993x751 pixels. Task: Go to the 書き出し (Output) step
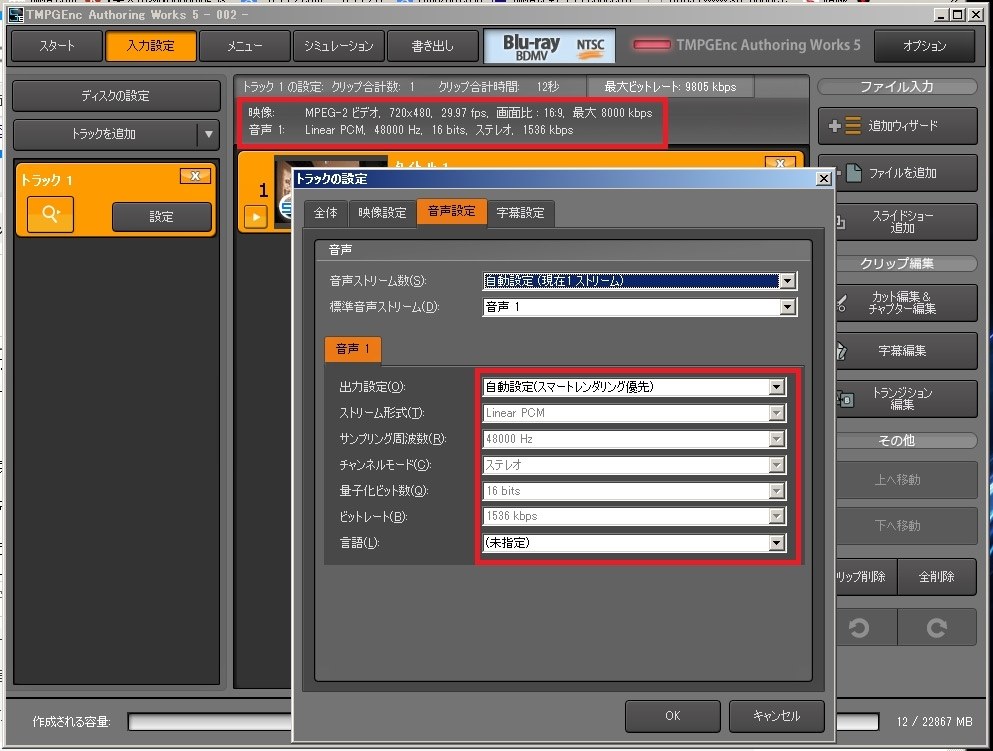pos(433,46)
